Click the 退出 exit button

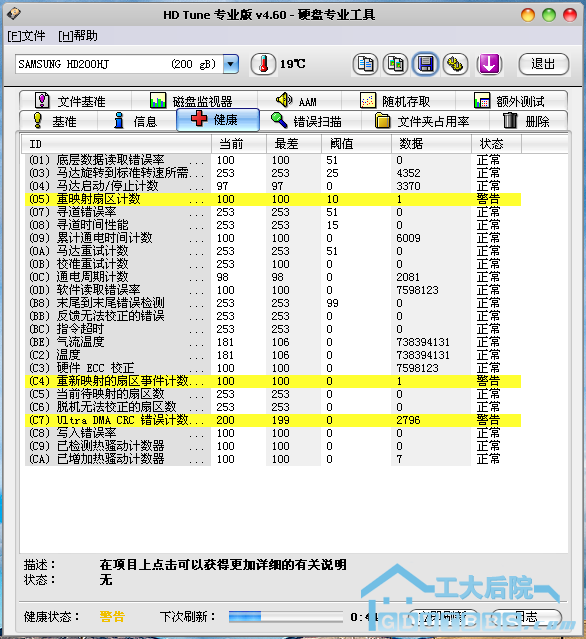544,64
